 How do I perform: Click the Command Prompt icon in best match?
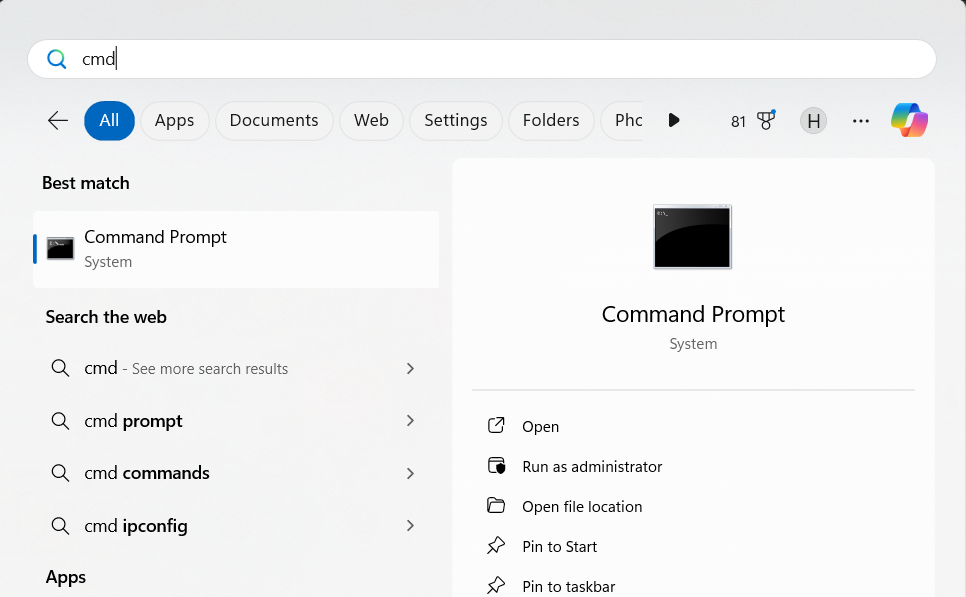[60, 248]
